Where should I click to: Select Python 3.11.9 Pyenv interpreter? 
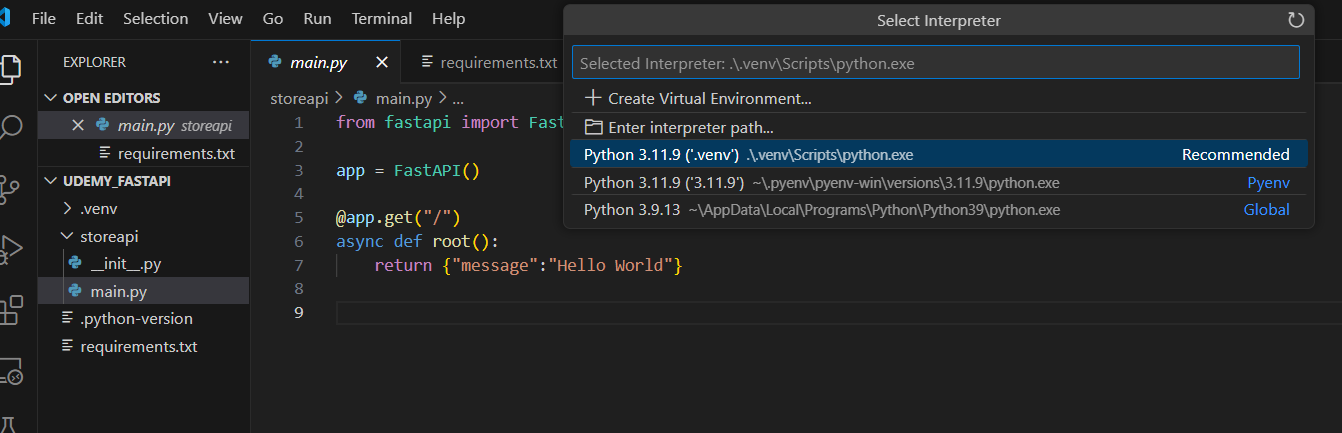click(939, 182)
